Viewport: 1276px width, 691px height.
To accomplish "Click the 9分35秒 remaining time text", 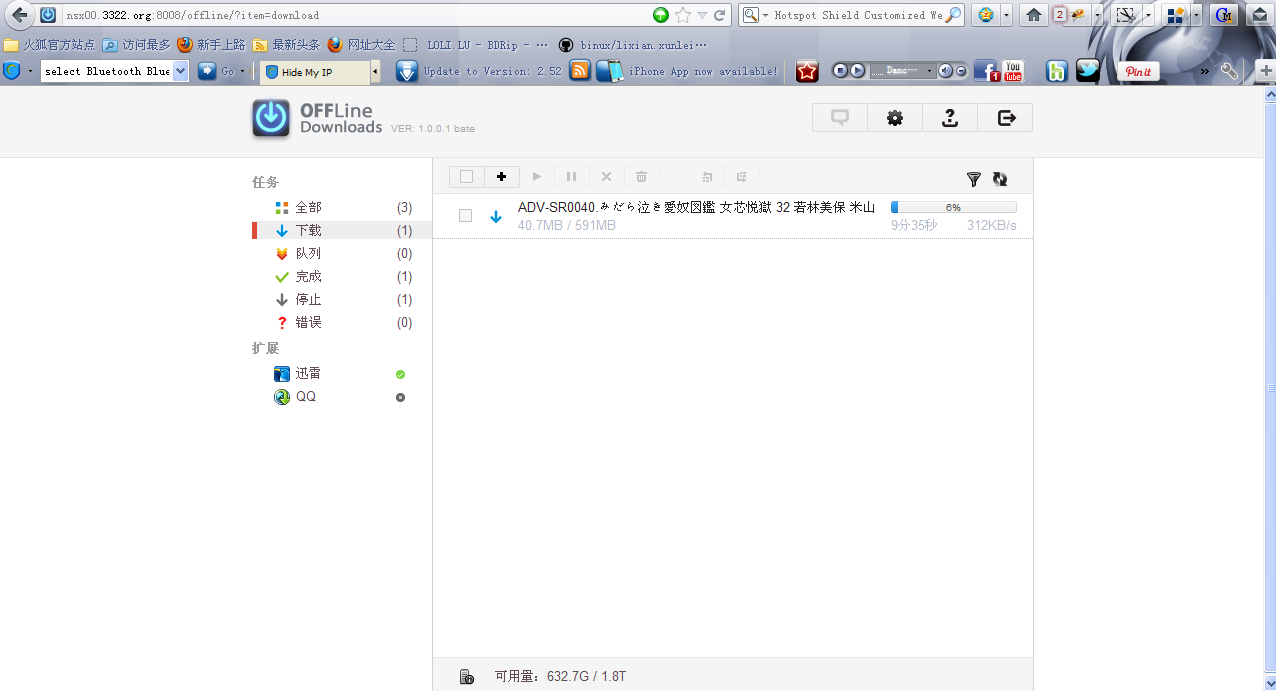I will click(914, 225).
